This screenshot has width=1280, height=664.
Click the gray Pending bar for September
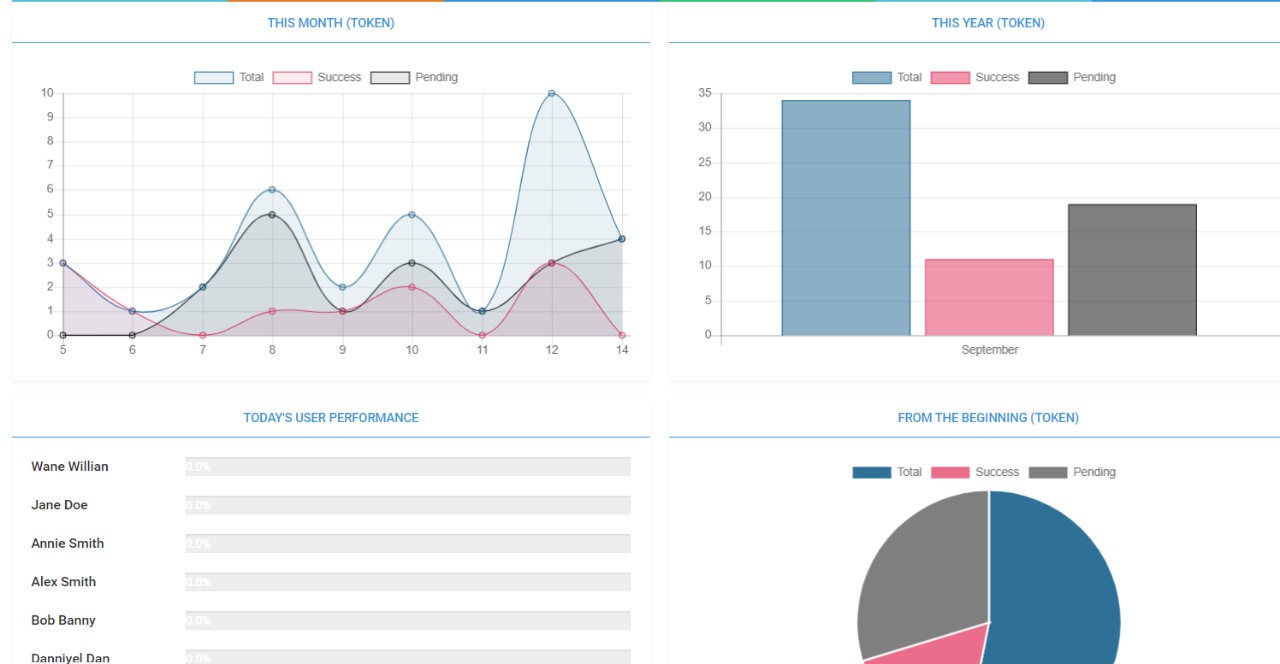(1132, 270)
